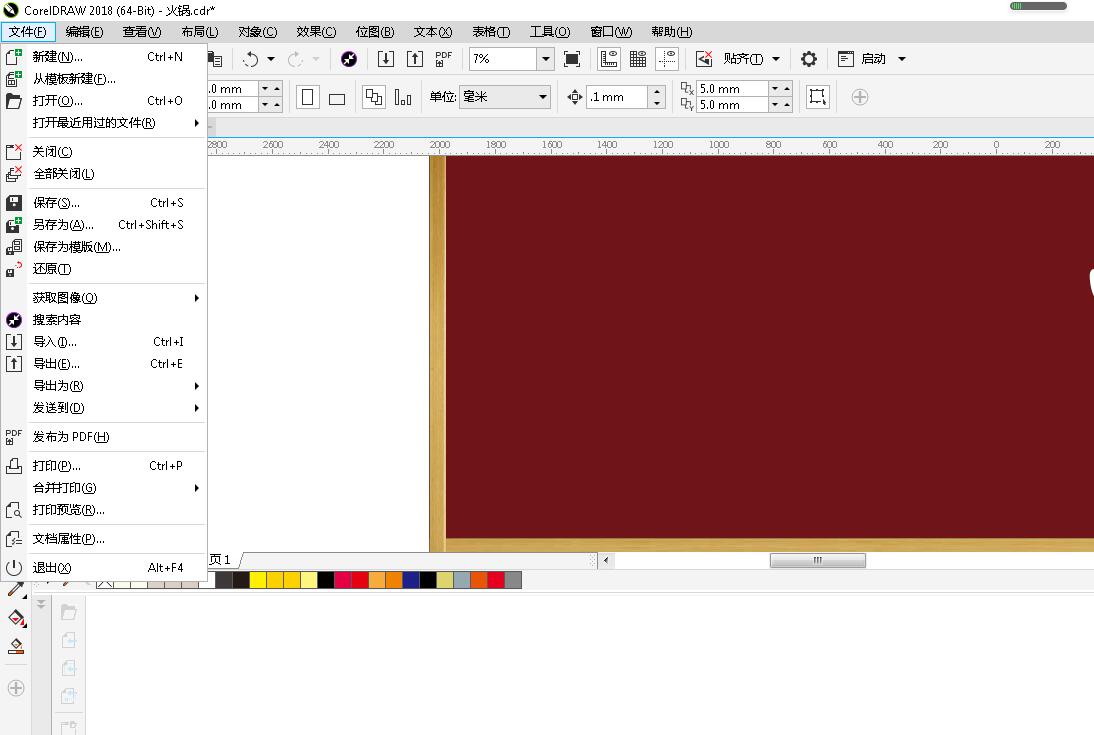Click the full-screen preview icon
Viewport: 1094px width, 735px height.
pyautogui.click(x=572, y=59)
